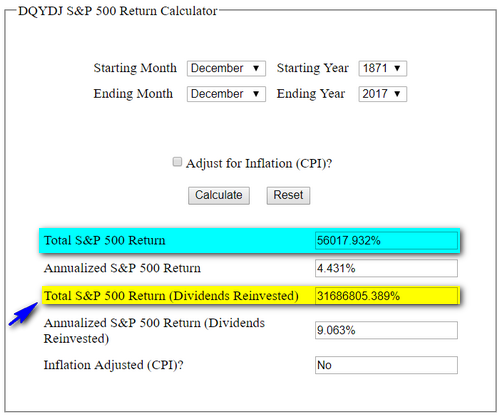The image size is (500, 417).
Task: Click the 'Adjust for Inflation (CPI)?' label text
Action: point(259,163)
